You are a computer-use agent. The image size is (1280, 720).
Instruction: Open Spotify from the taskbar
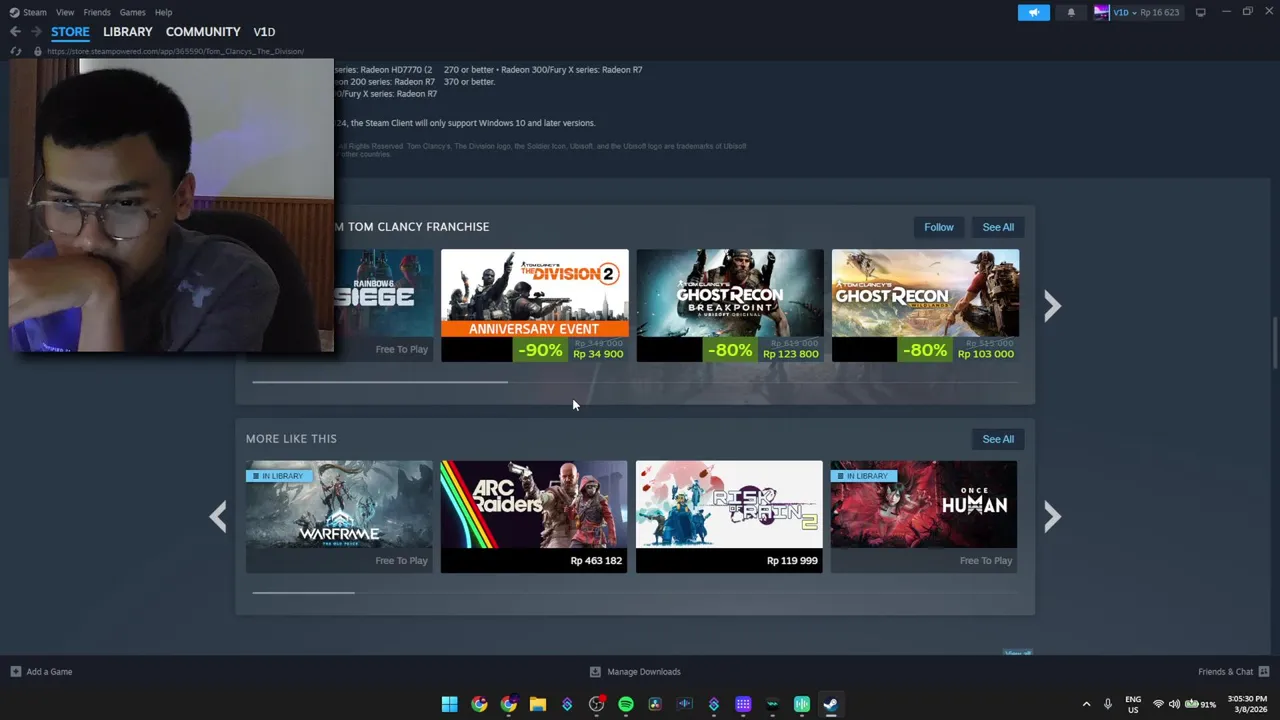626,704
